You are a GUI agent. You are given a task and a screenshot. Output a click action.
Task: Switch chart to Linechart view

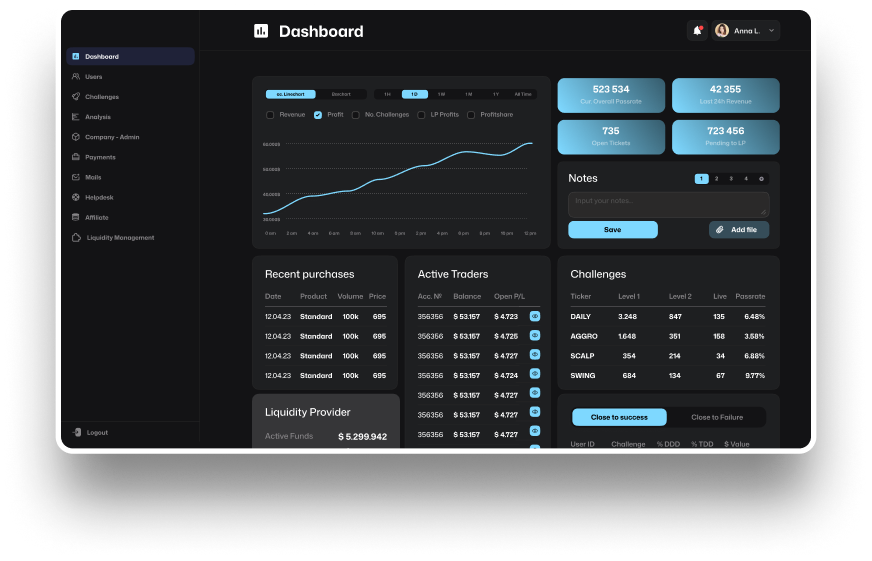pyautogui.click(x=290, y=95)
